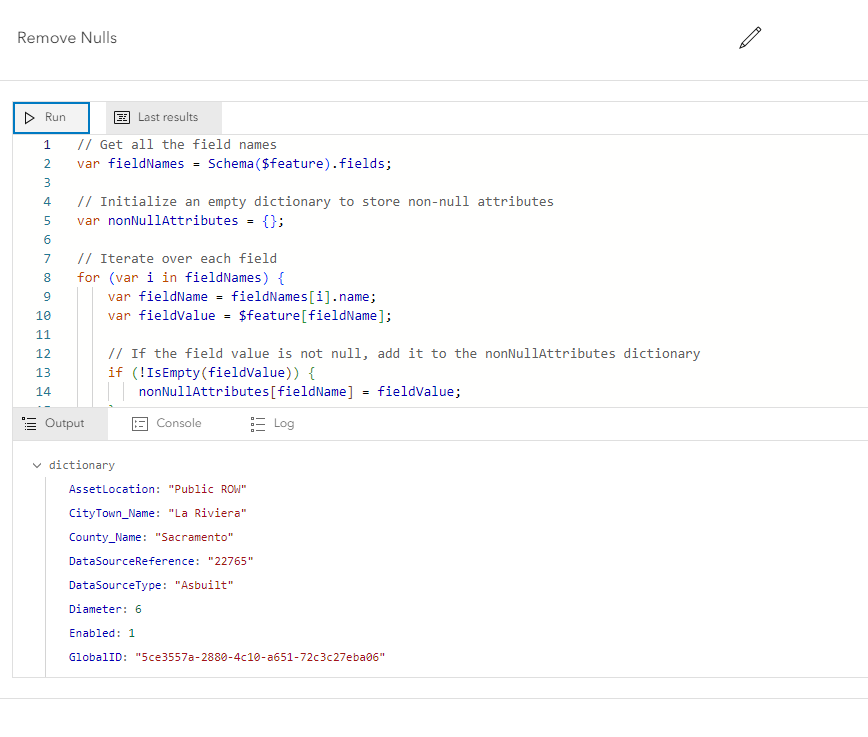
Task: Select the AssetLocation output entry
Action: [157, 489]
